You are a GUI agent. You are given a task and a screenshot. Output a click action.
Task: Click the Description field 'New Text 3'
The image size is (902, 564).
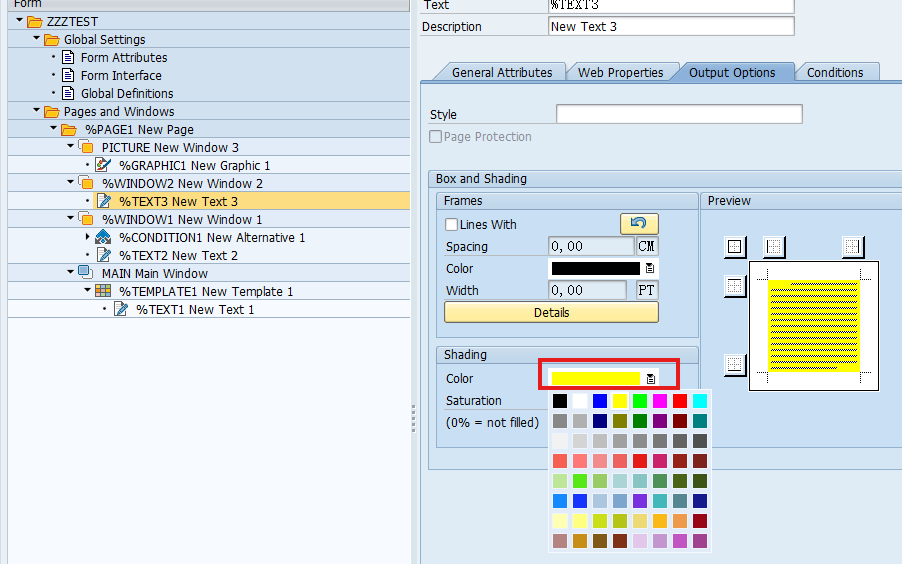coord(671,26)
